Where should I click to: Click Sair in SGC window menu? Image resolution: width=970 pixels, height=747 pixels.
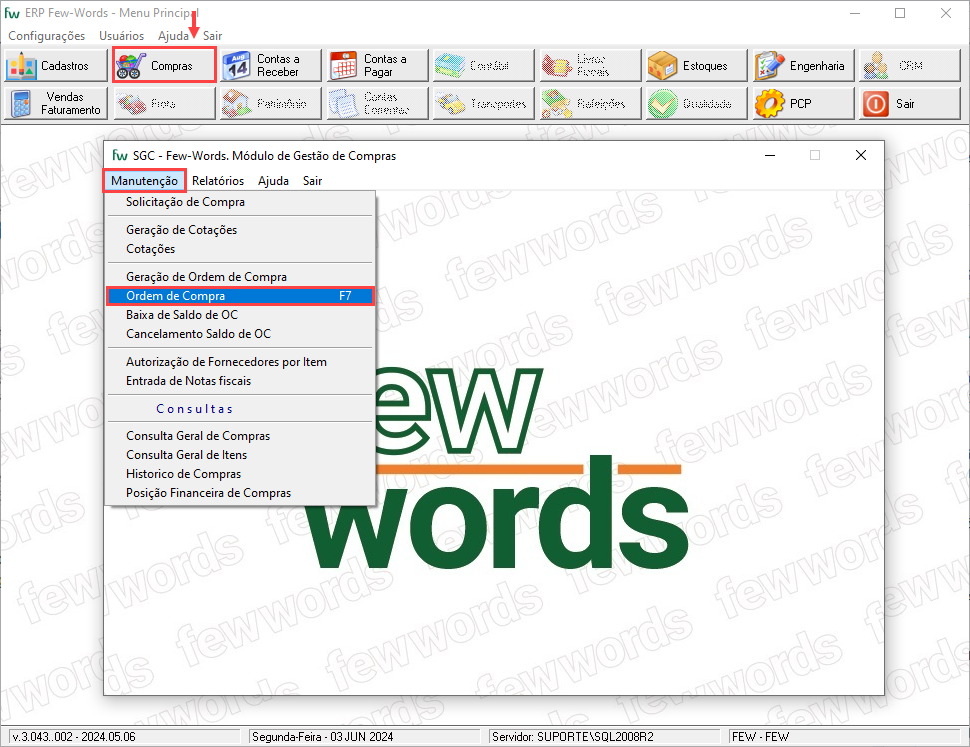click(x=312, y=181)
